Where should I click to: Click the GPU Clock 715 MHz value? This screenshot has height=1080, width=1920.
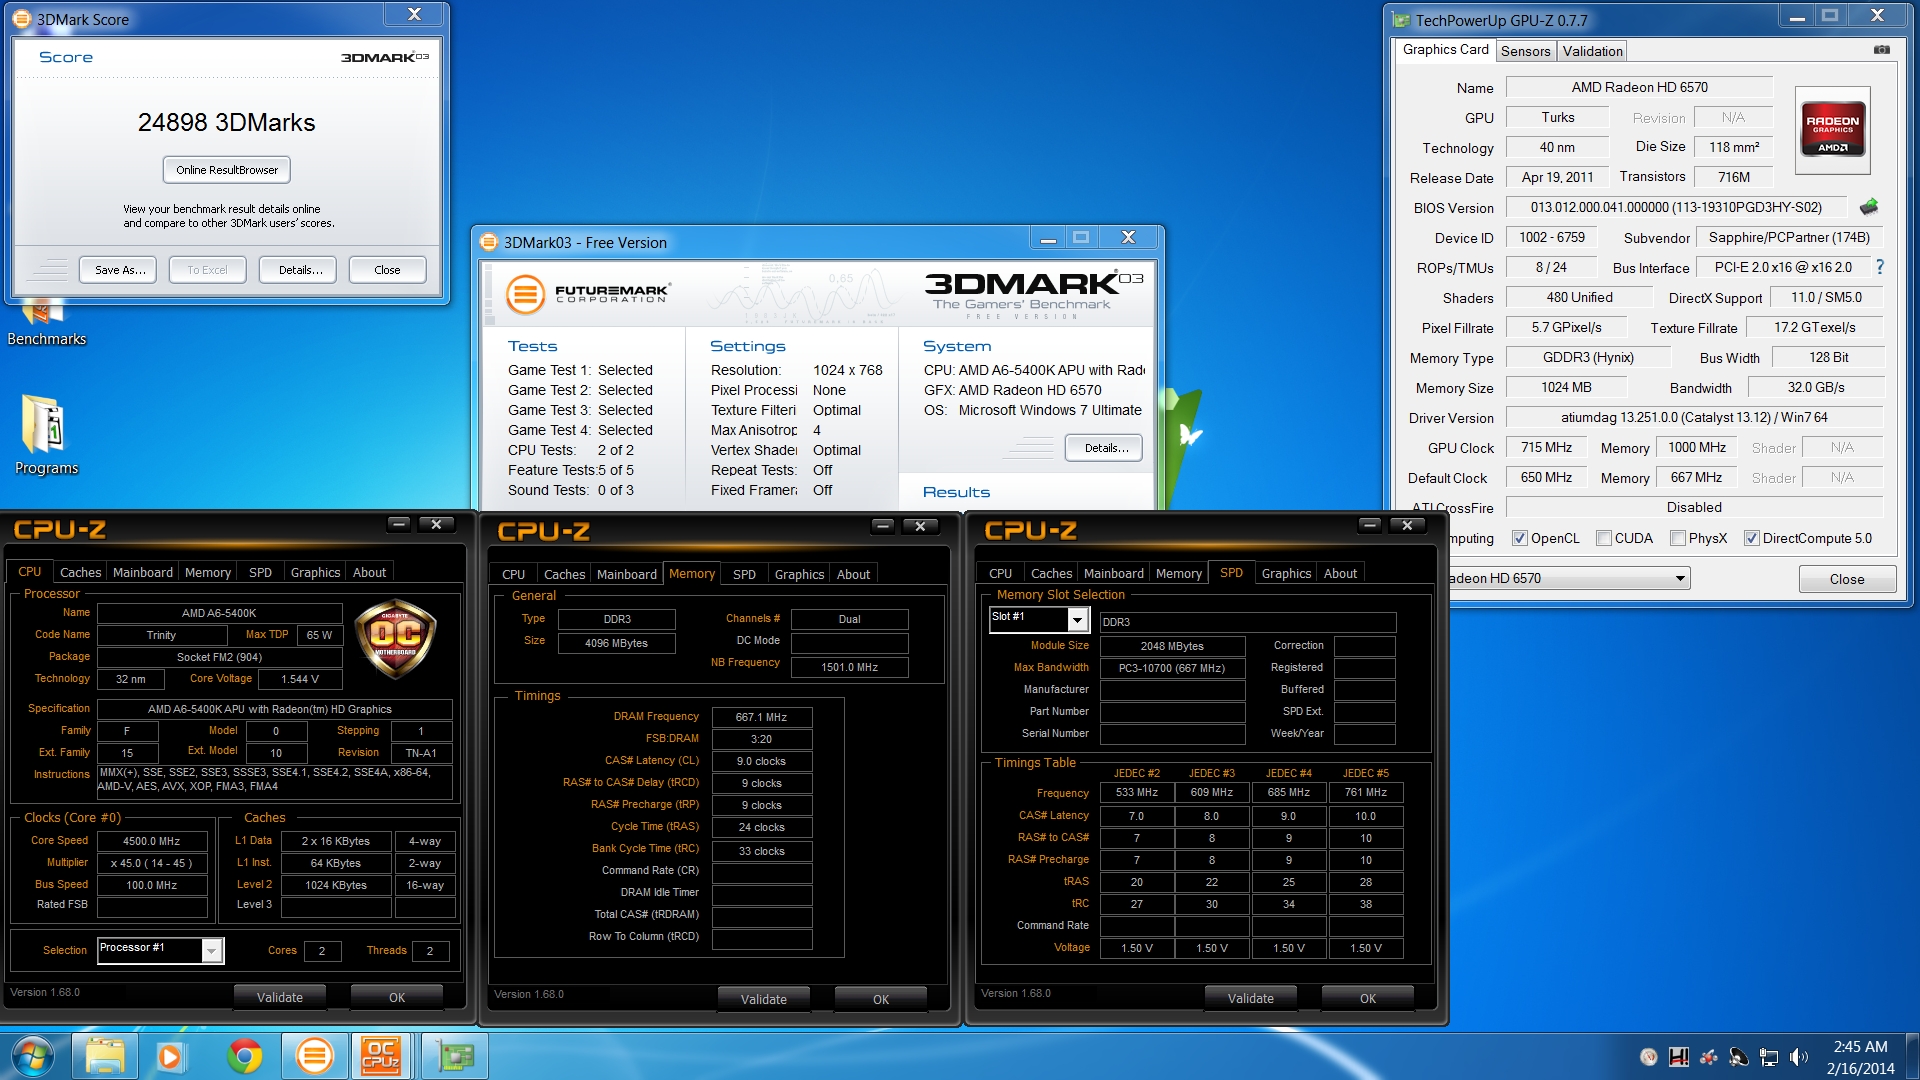(x=1546, y=447)
